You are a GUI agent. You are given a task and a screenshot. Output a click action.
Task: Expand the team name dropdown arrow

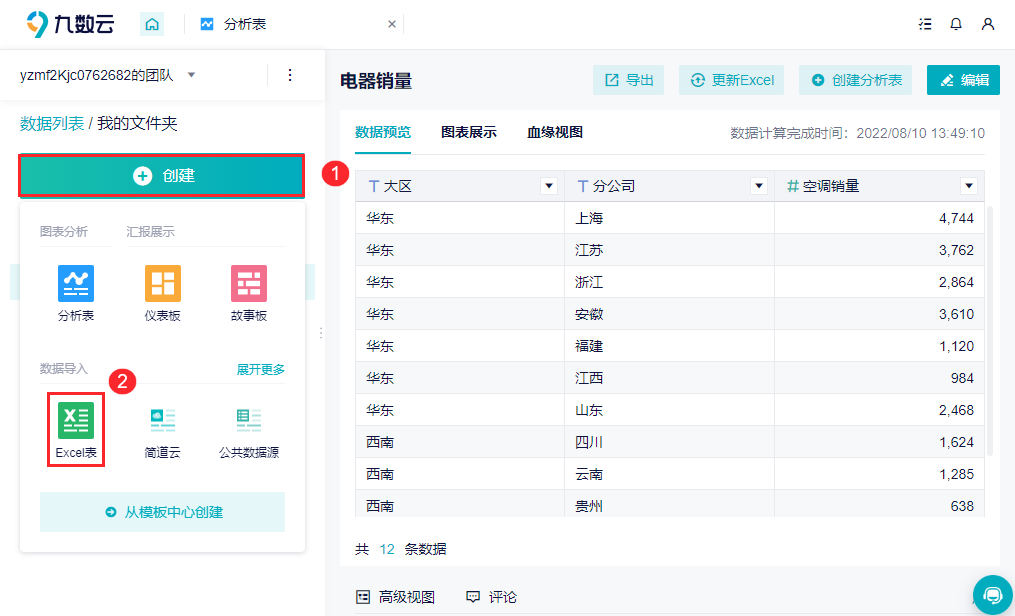(x=192, y=75)
